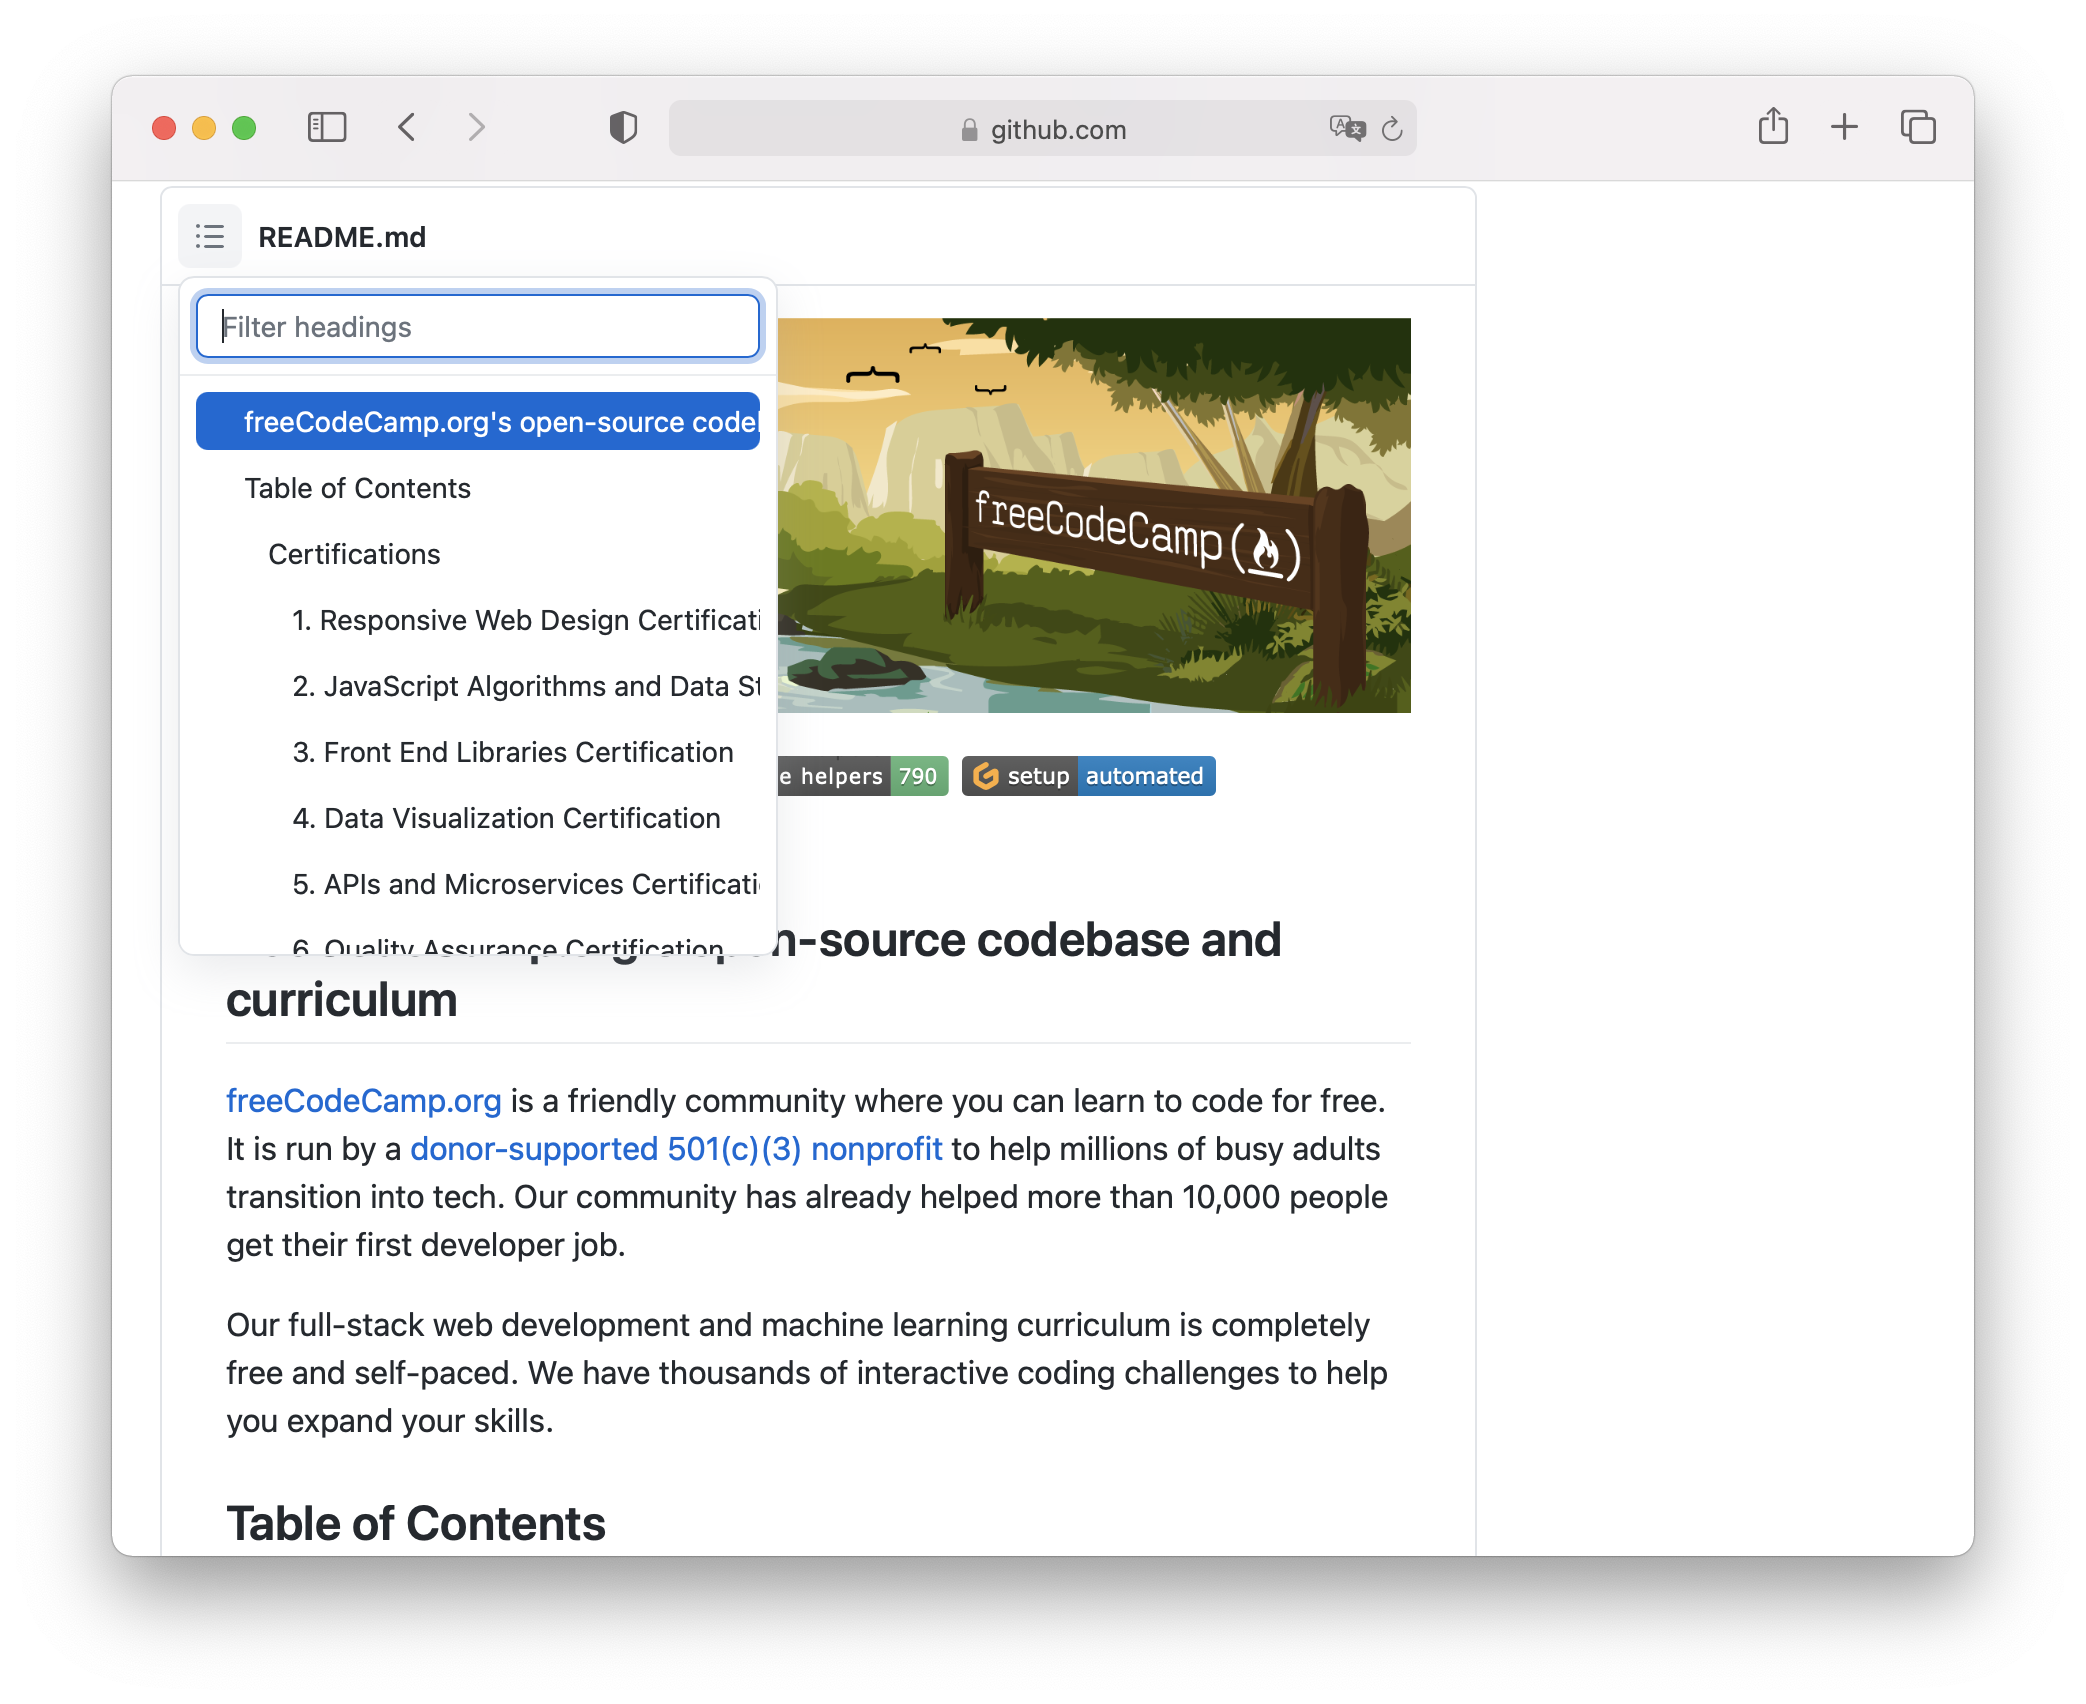Select freeCodeCamp.org's open-source codebase heading
Image resolution: width=2086 pixels, height=1704 pixels.
click(x=478, y=421)
